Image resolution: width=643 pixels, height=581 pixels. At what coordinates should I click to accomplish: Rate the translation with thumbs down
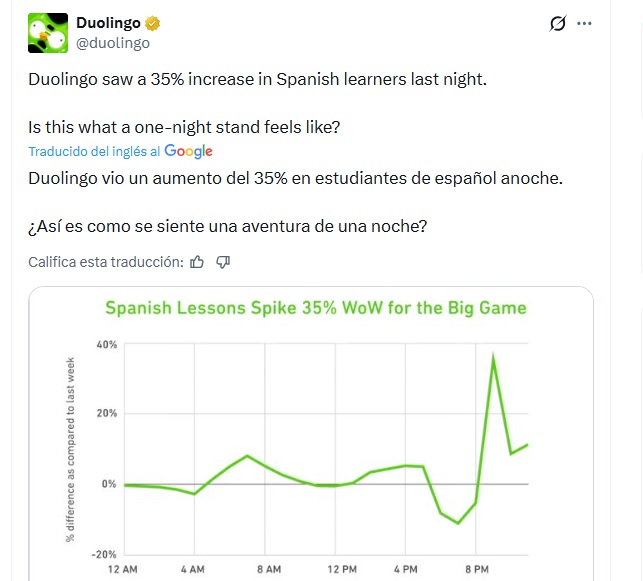click(x=223, y=262)
